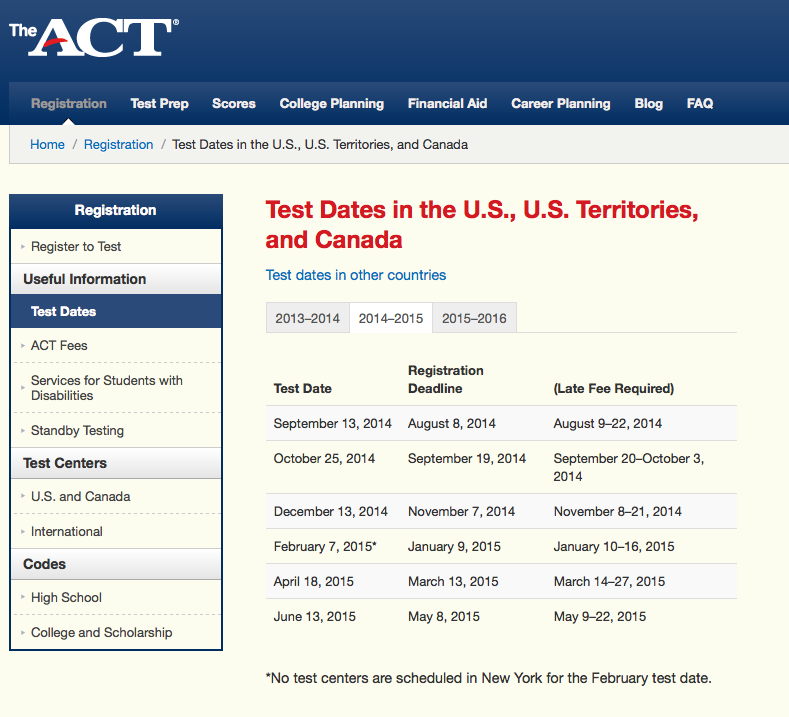Click the June 13, 2015 test date
The width and height of the screenshot is (789, 717).
[314, 616]
